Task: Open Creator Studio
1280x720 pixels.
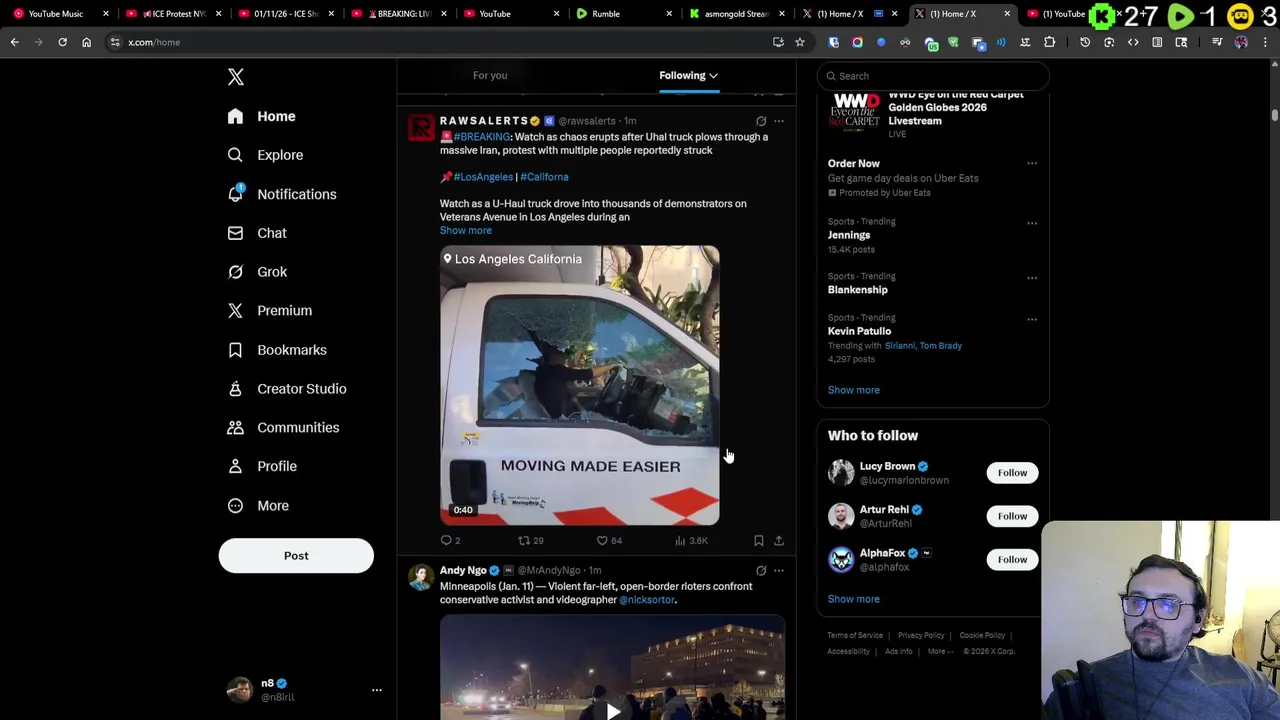Action: click(286, 389)
